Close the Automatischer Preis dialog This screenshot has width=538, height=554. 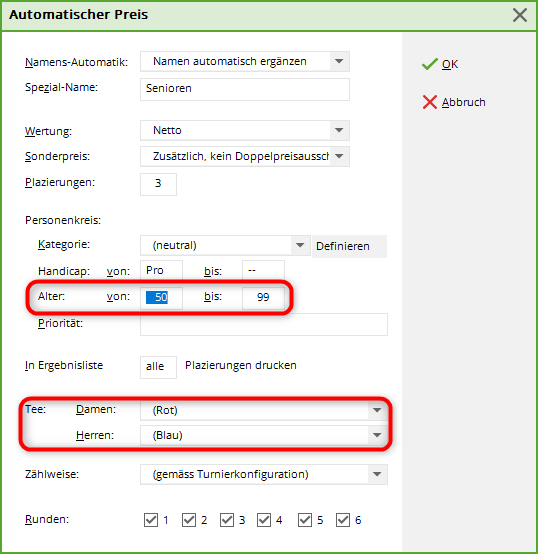[x=520, y=15]
